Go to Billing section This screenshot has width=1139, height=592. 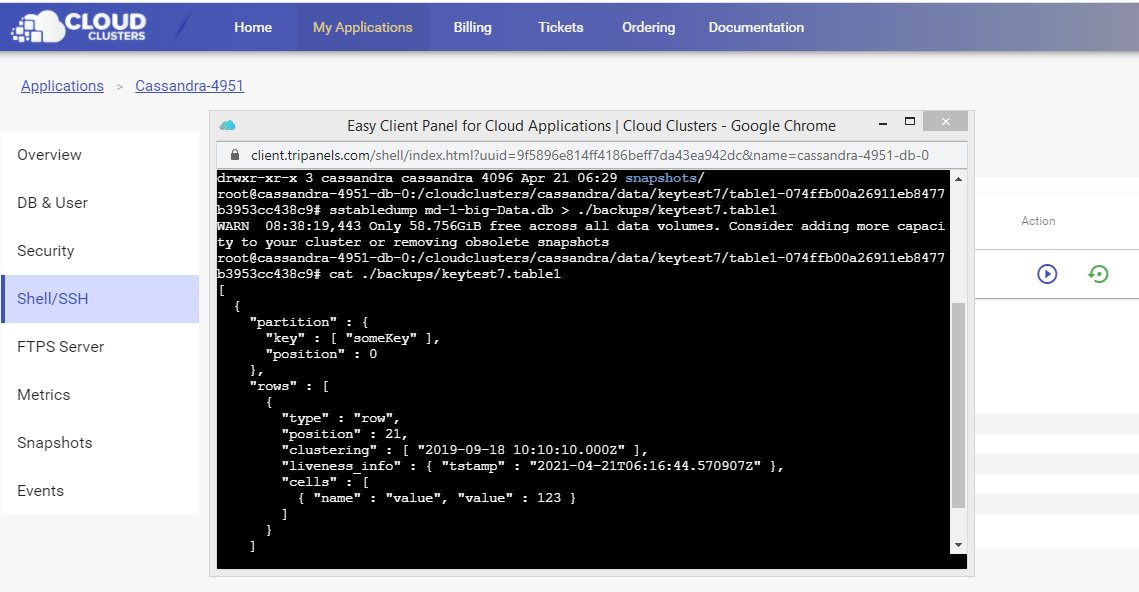pyautogui.click(x=472, y=28)
